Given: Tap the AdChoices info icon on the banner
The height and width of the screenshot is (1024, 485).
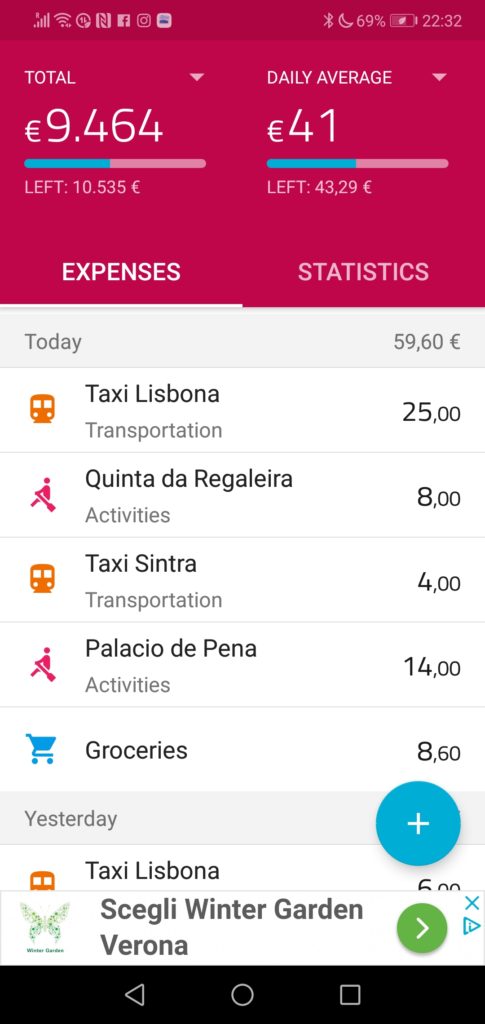Looking at the screenshot, I should pyautogui.click(x=471, y=926).
